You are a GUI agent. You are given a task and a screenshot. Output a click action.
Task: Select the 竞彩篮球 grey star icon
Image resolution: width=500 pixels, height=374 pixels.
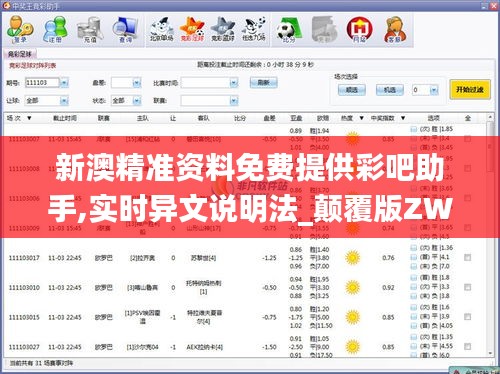point(223,29)
